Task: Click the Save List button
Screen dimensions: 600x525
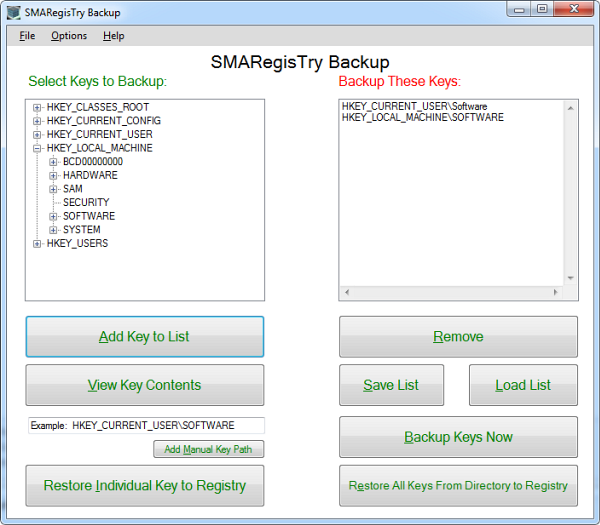Action: point(391,385)
